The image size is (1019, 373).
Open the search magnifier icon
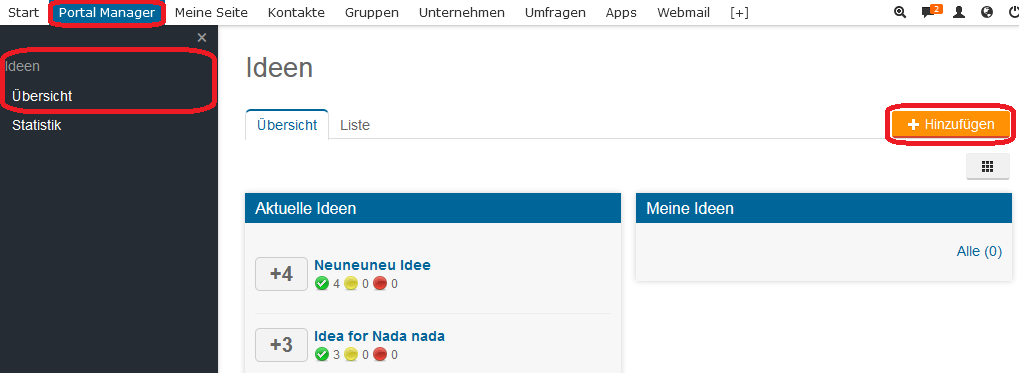(x=900, y=12)
